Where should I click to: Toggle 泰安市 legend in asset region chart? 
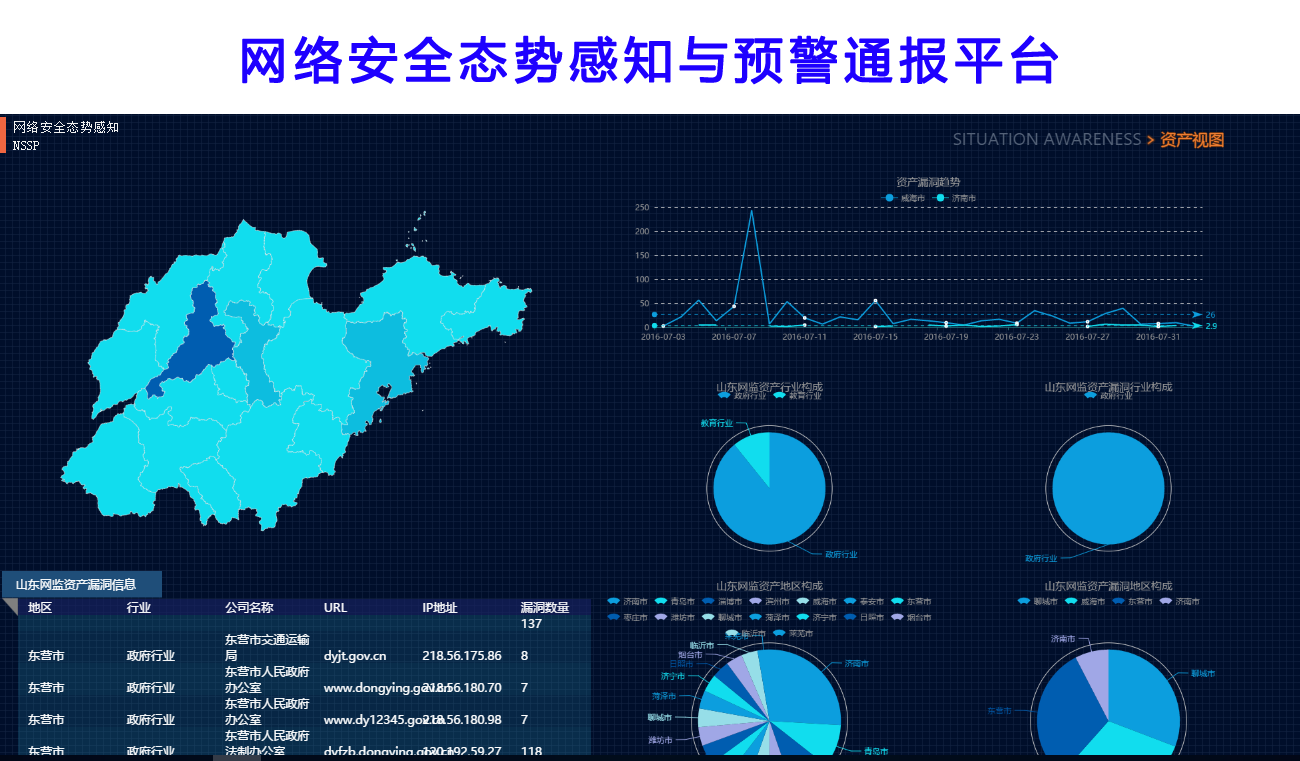[863, 602]
